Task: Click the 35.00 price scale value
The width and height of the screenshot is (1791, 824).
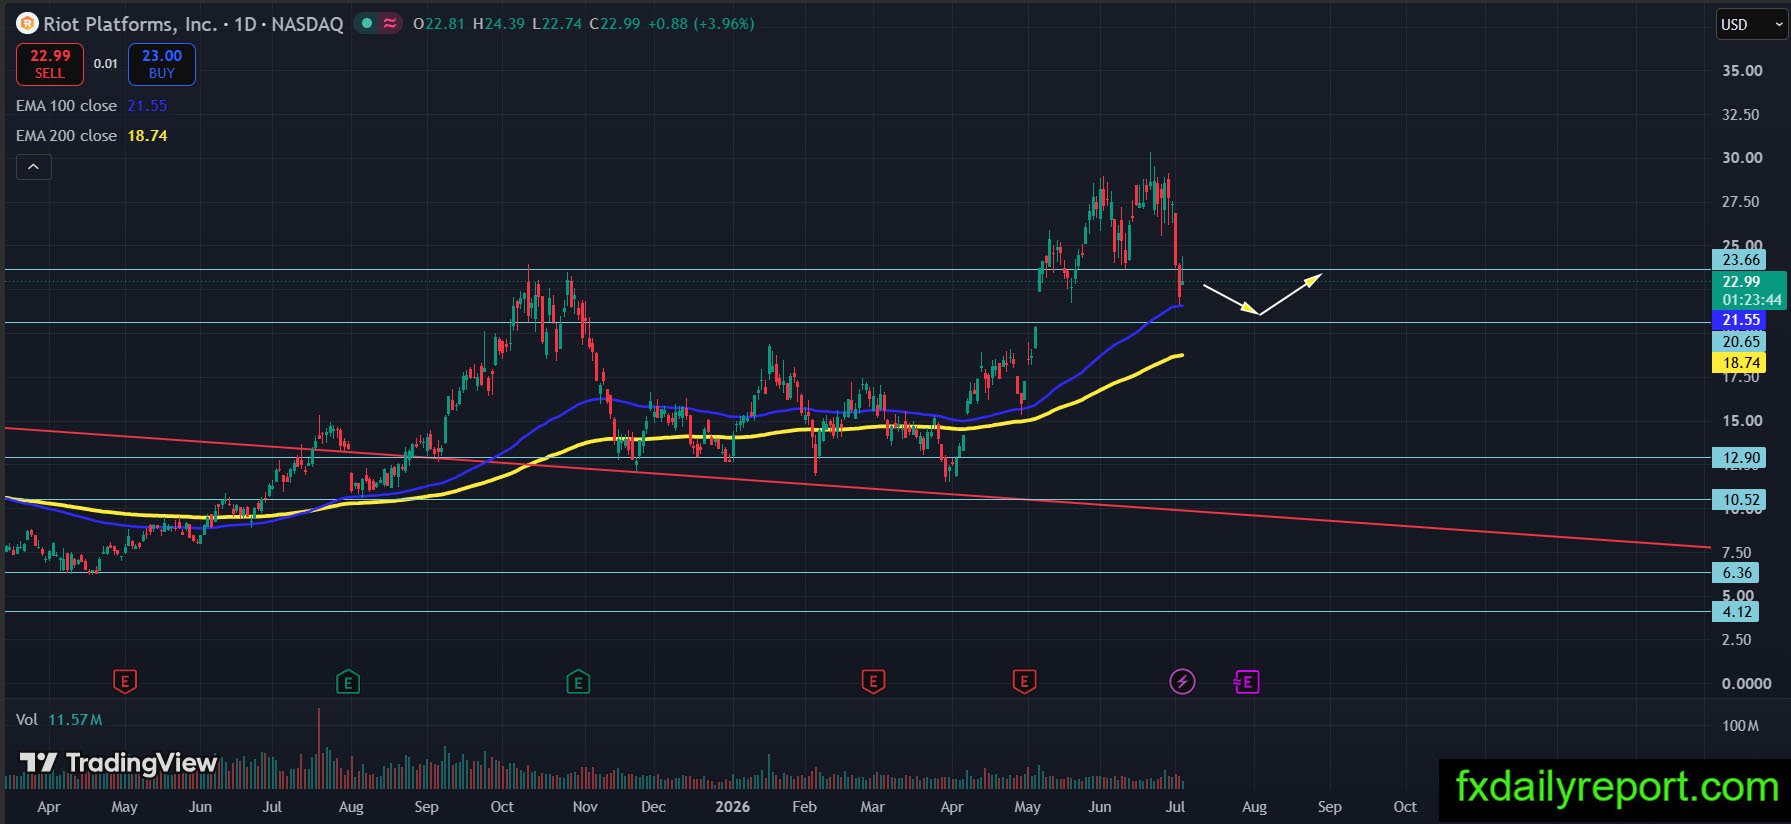Action: pyautogui.click(x=1742, y=71)
